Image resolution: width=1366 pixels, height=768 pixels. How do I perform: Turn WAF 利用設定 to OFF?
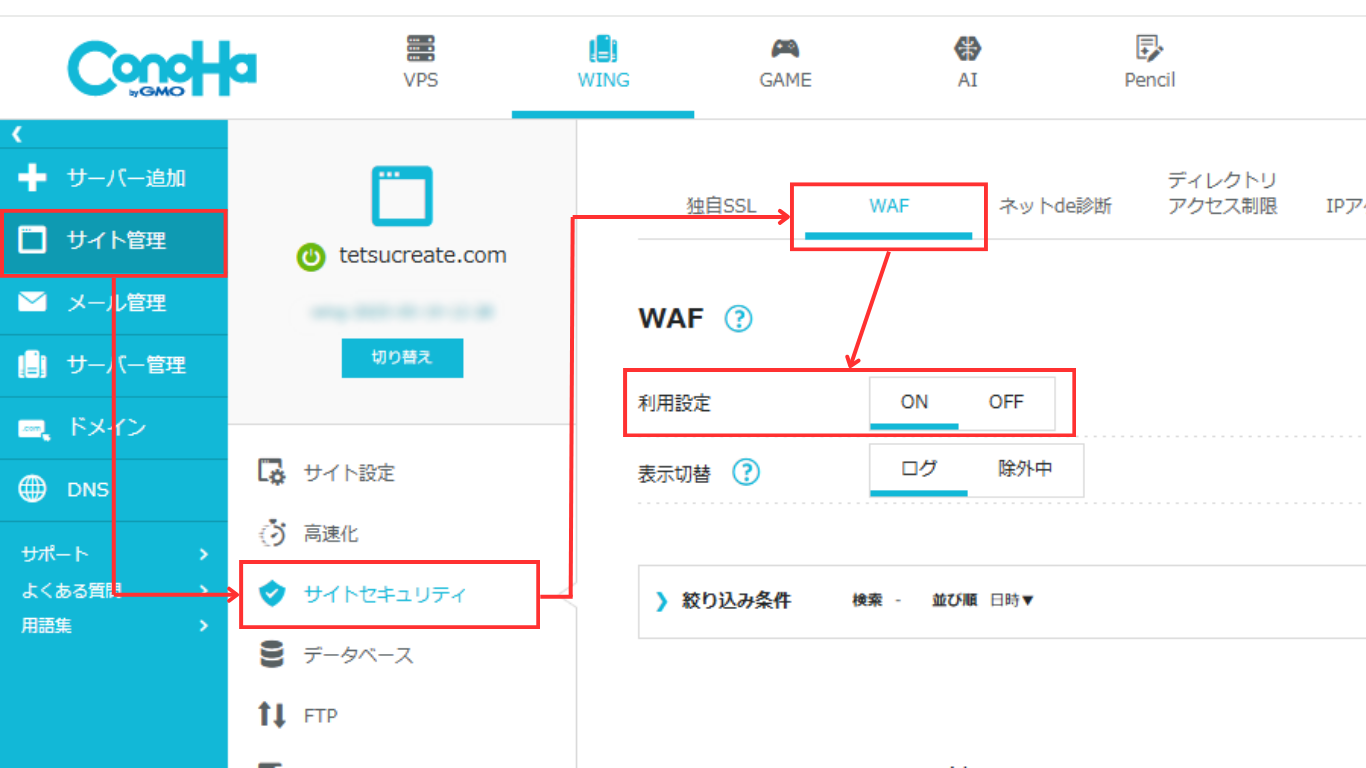point(1006,402)
